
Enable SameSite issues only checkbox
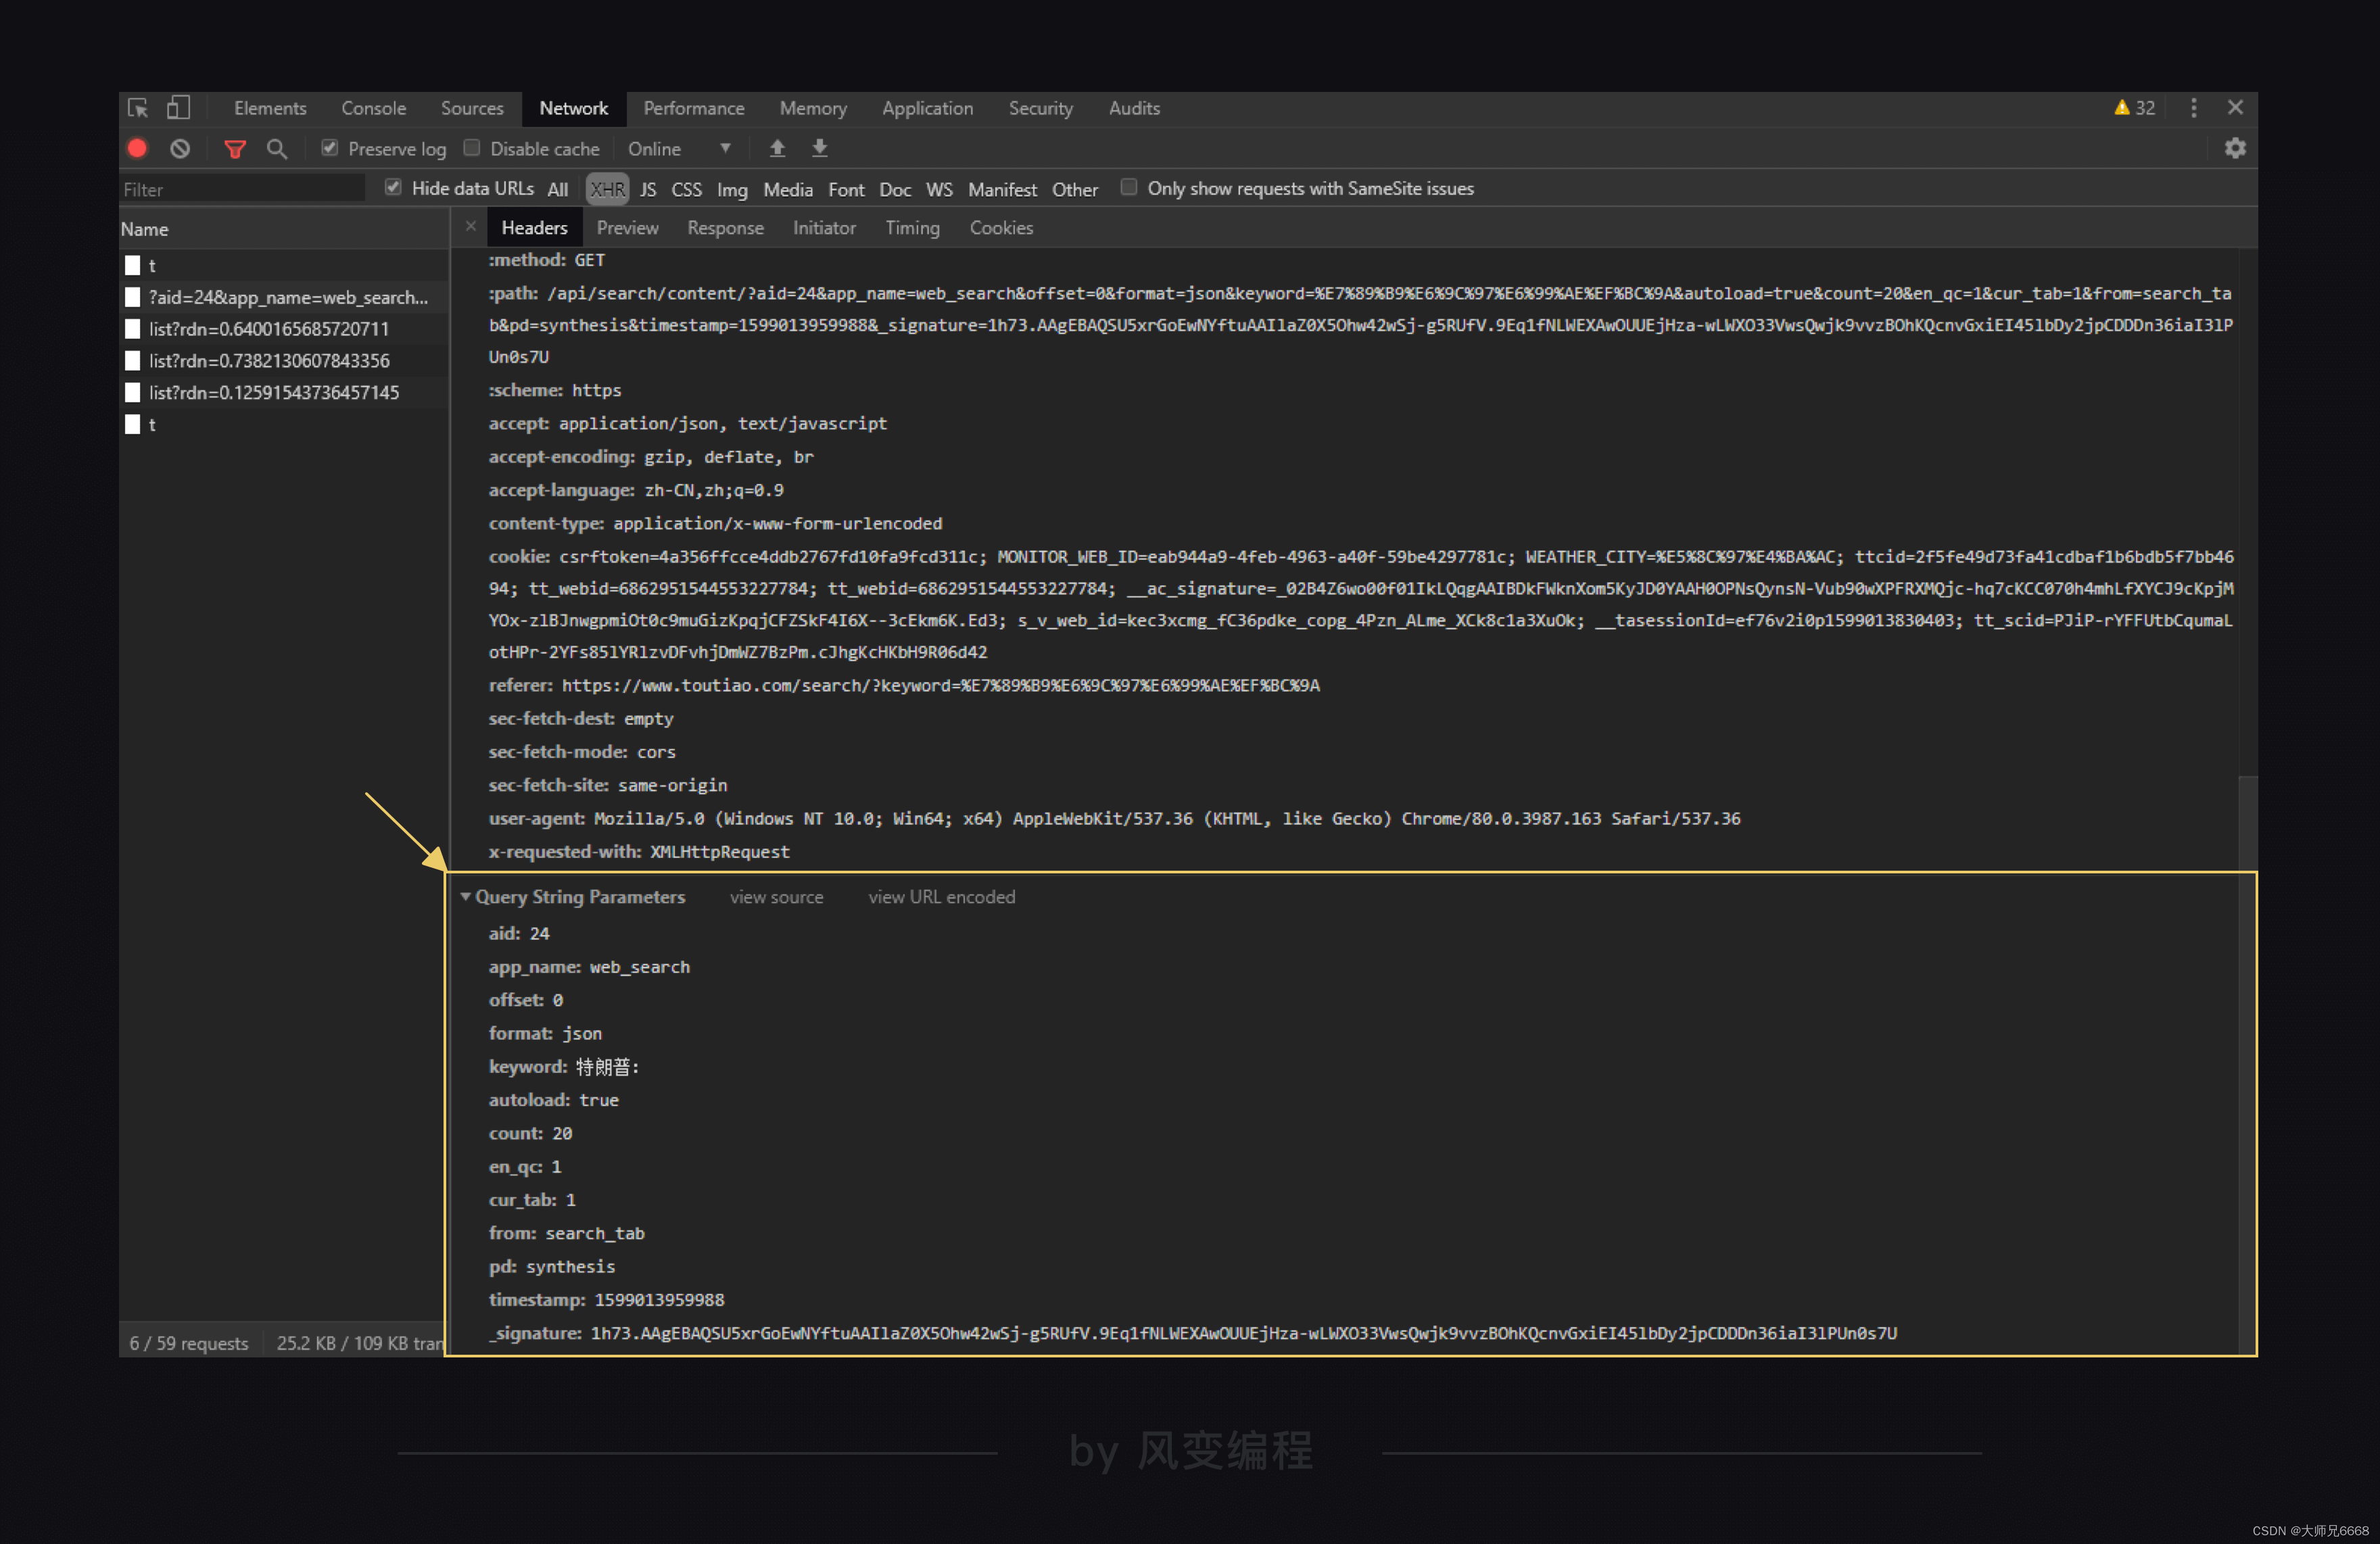(1129, 187)
